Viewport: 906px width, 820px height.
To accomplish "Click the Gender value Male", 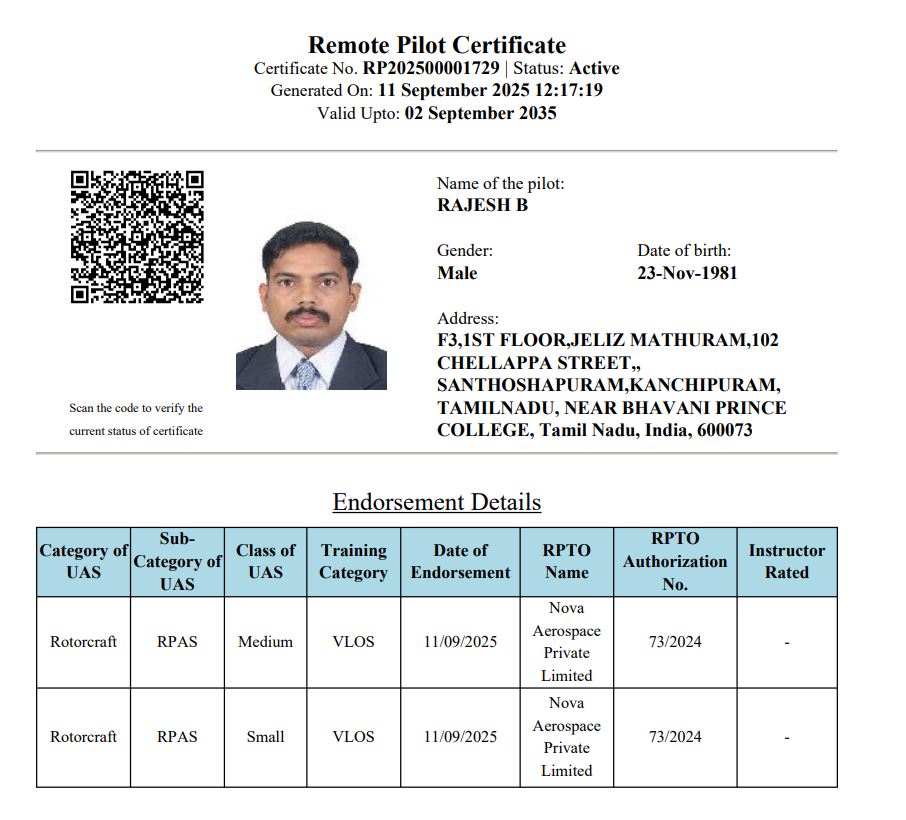I will coord(457,273).
